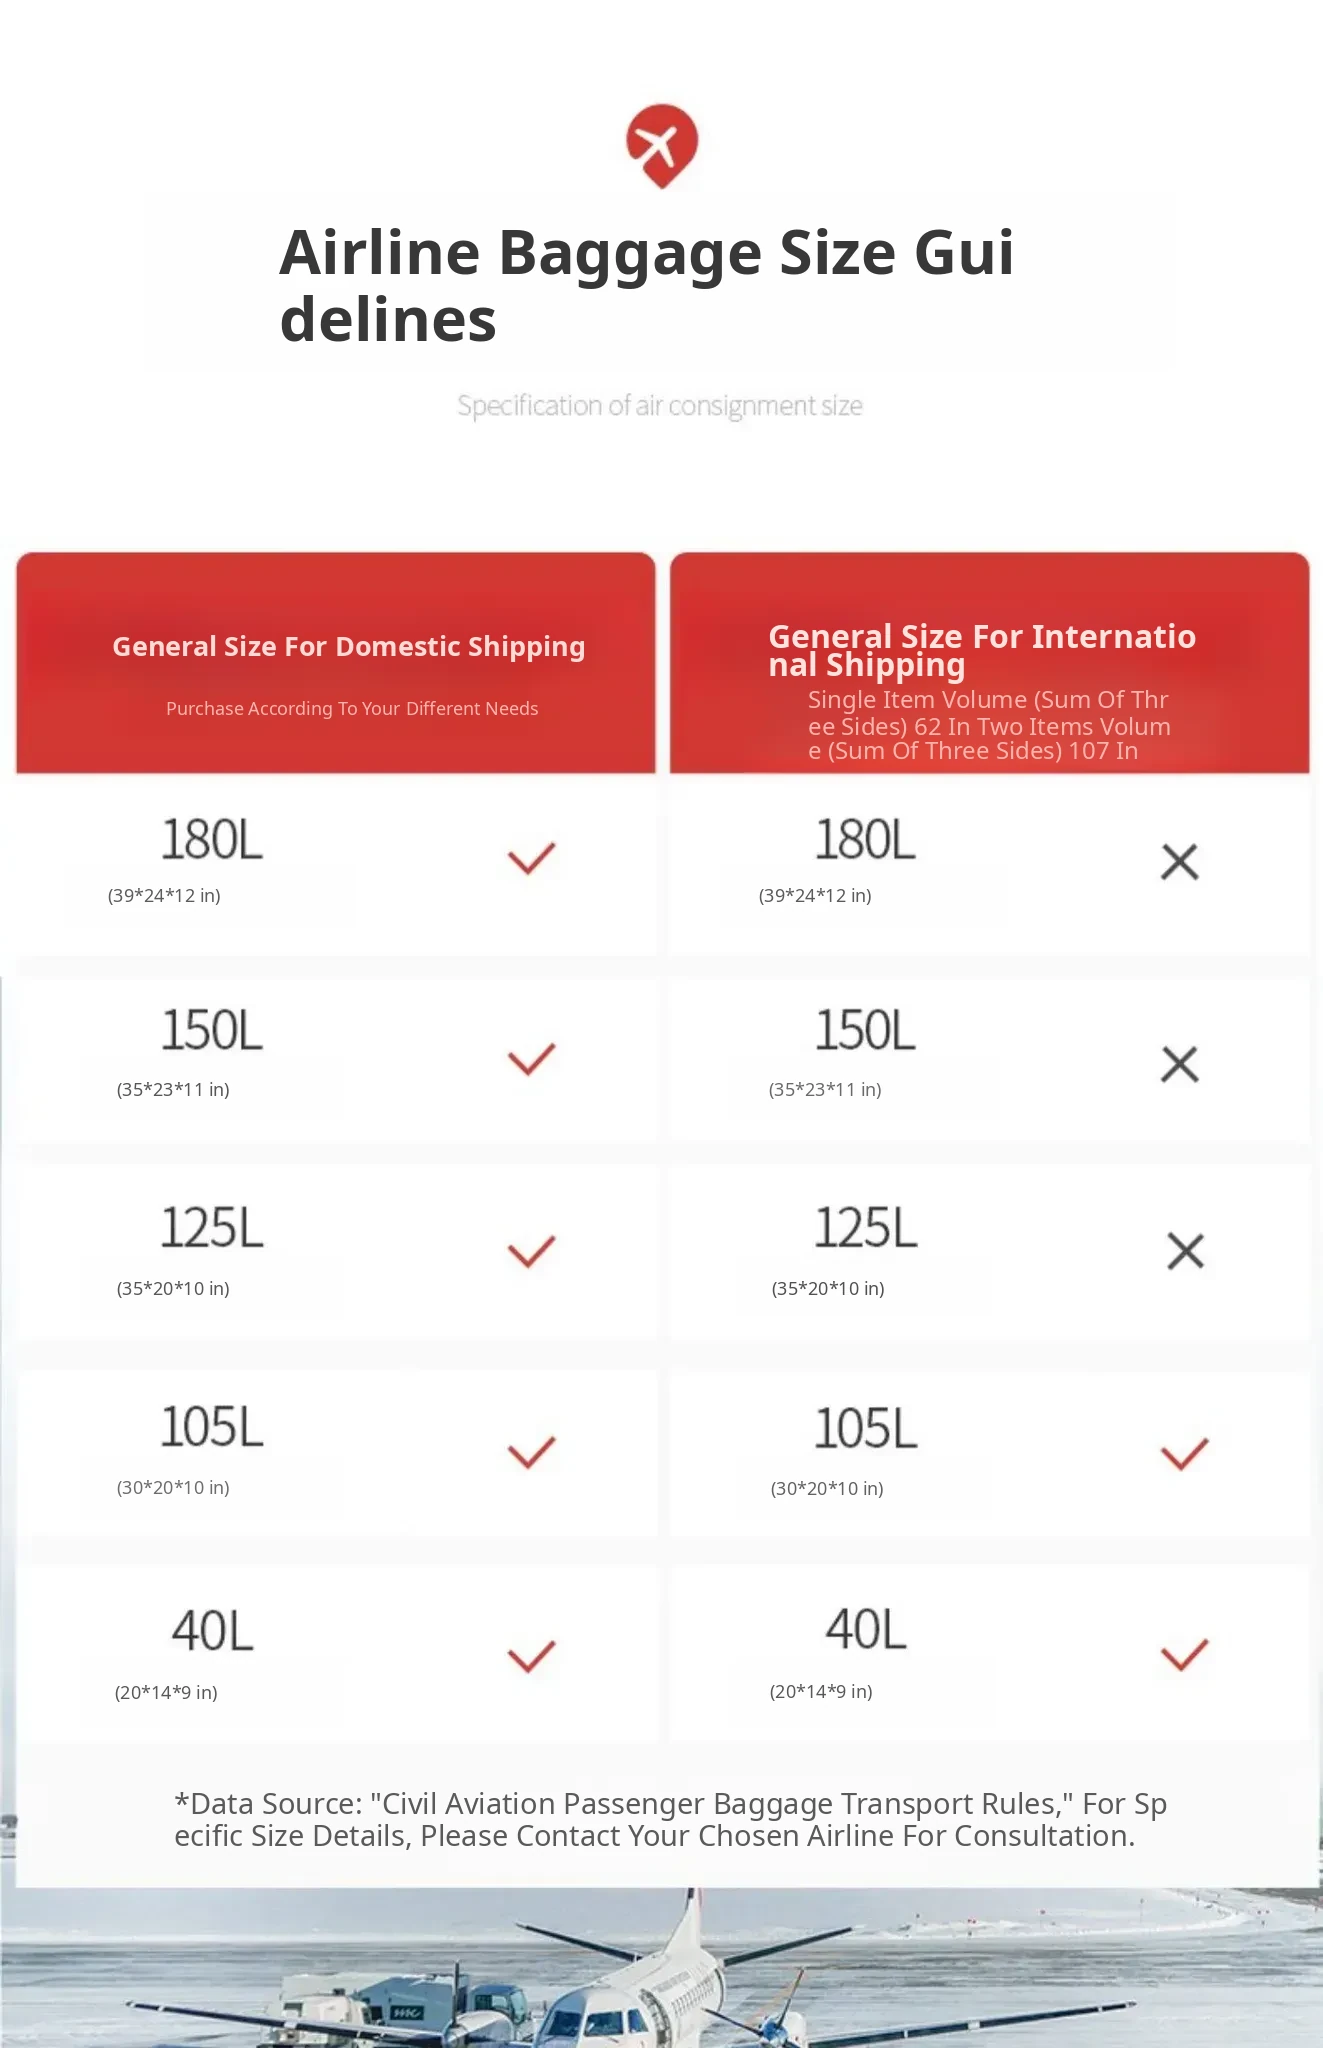Viewport: 1323px width, 2048px height.
Task: Click the red airplane location pin icon
Action: tap(662, 146)
